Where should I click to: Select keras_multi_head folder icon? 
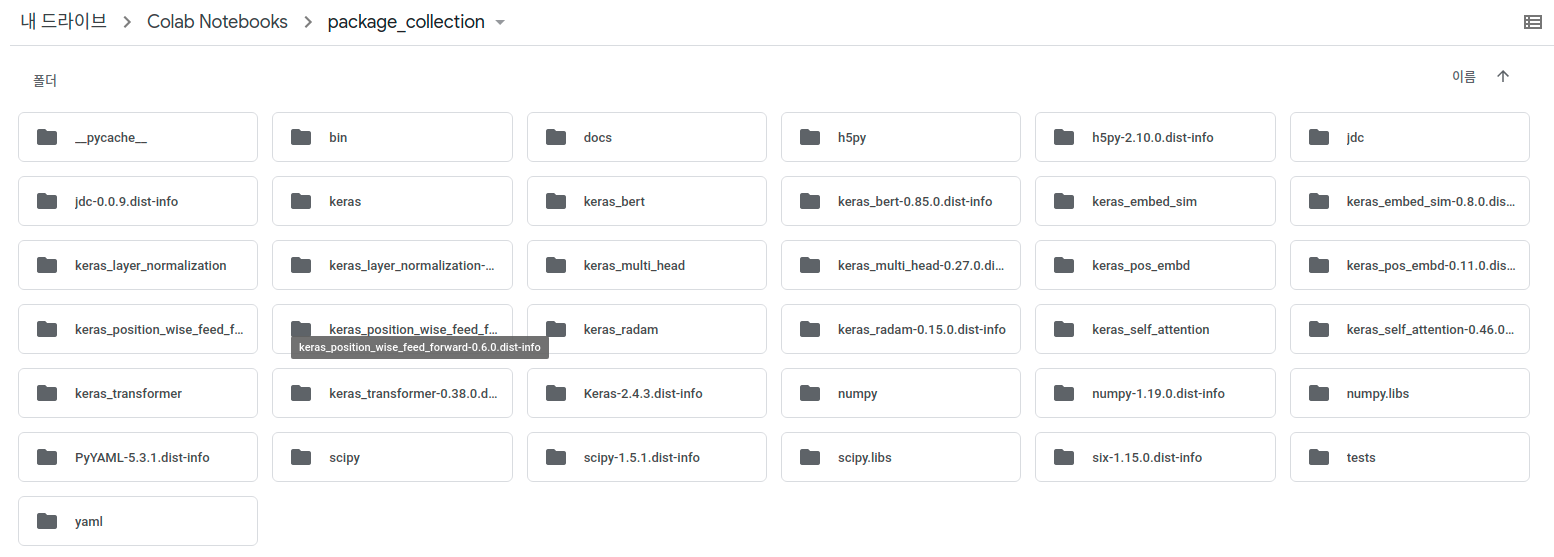(x=555, y=265)
